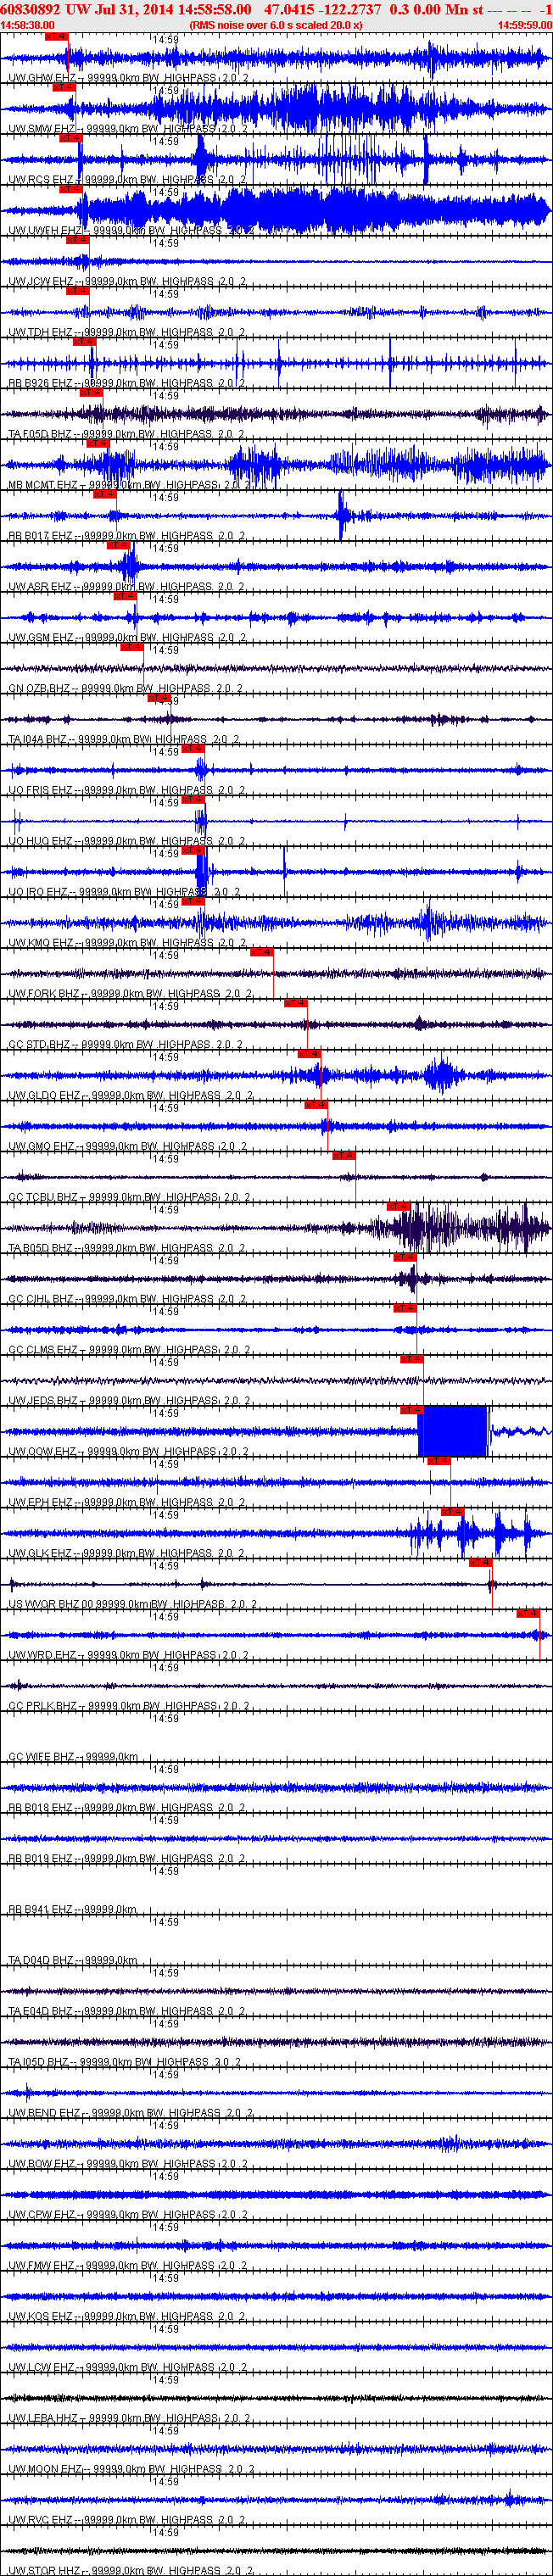Click the clipped blue block on OOW trace

(x=453, y=1431)
